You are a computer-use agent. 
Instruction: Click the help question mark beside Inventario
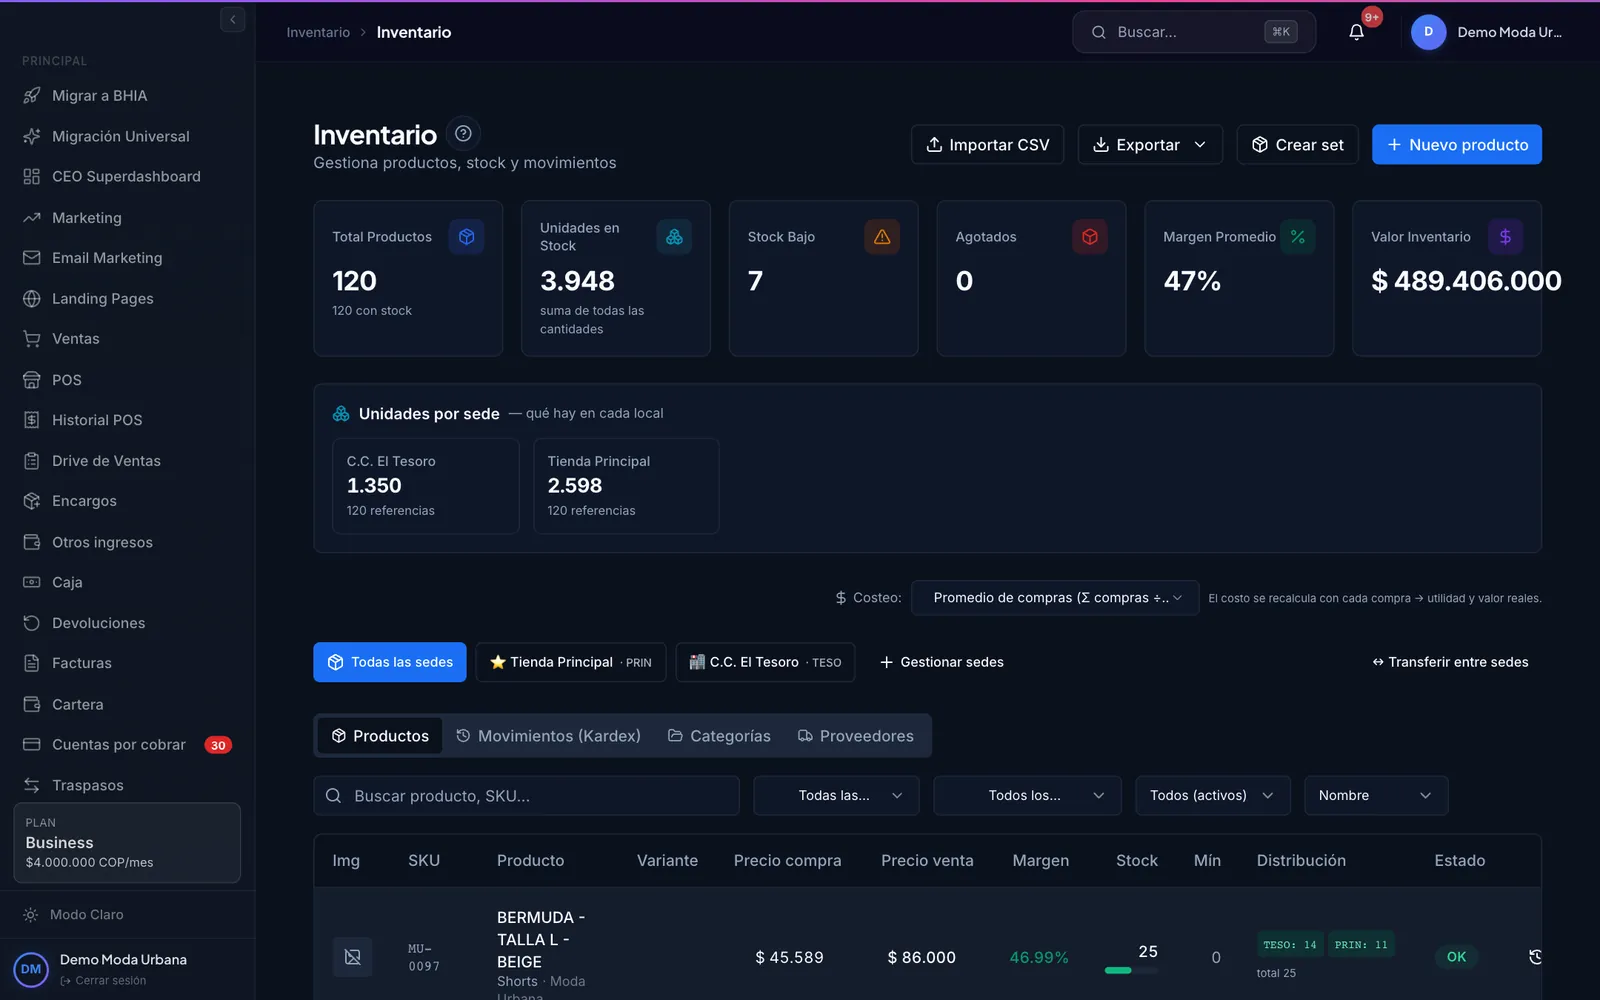463,133
